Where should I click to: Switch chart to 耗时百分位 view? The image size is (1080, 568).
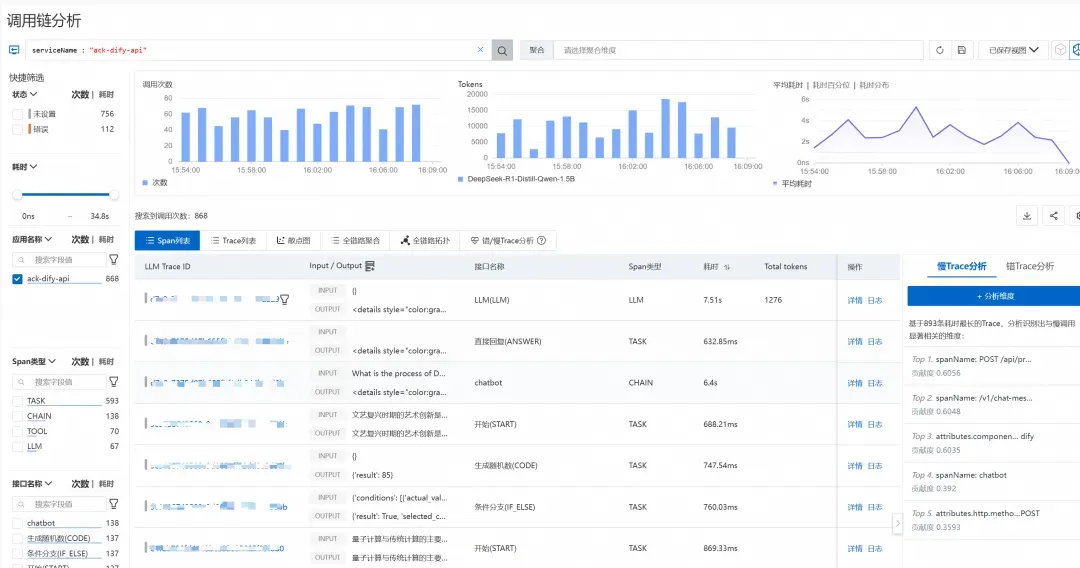pos(831,85)
